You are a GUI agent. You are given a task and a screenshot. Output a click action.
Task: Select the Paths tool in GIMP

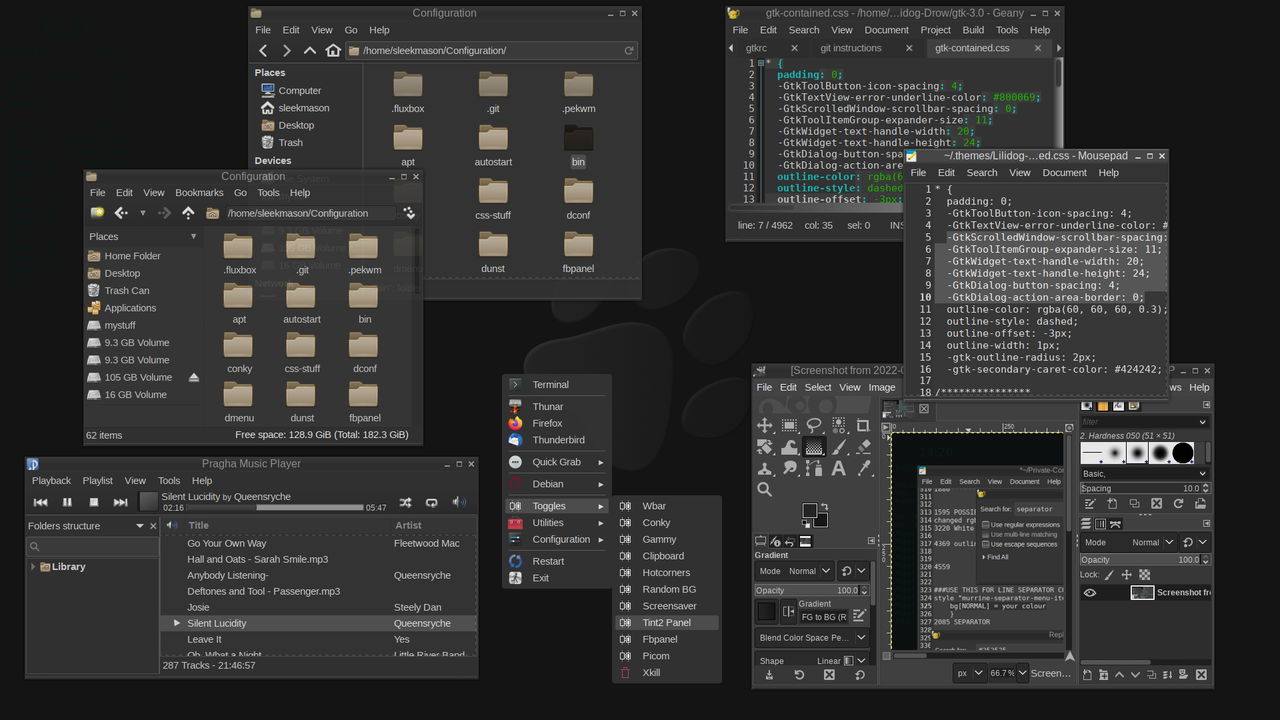pos(814,468)
